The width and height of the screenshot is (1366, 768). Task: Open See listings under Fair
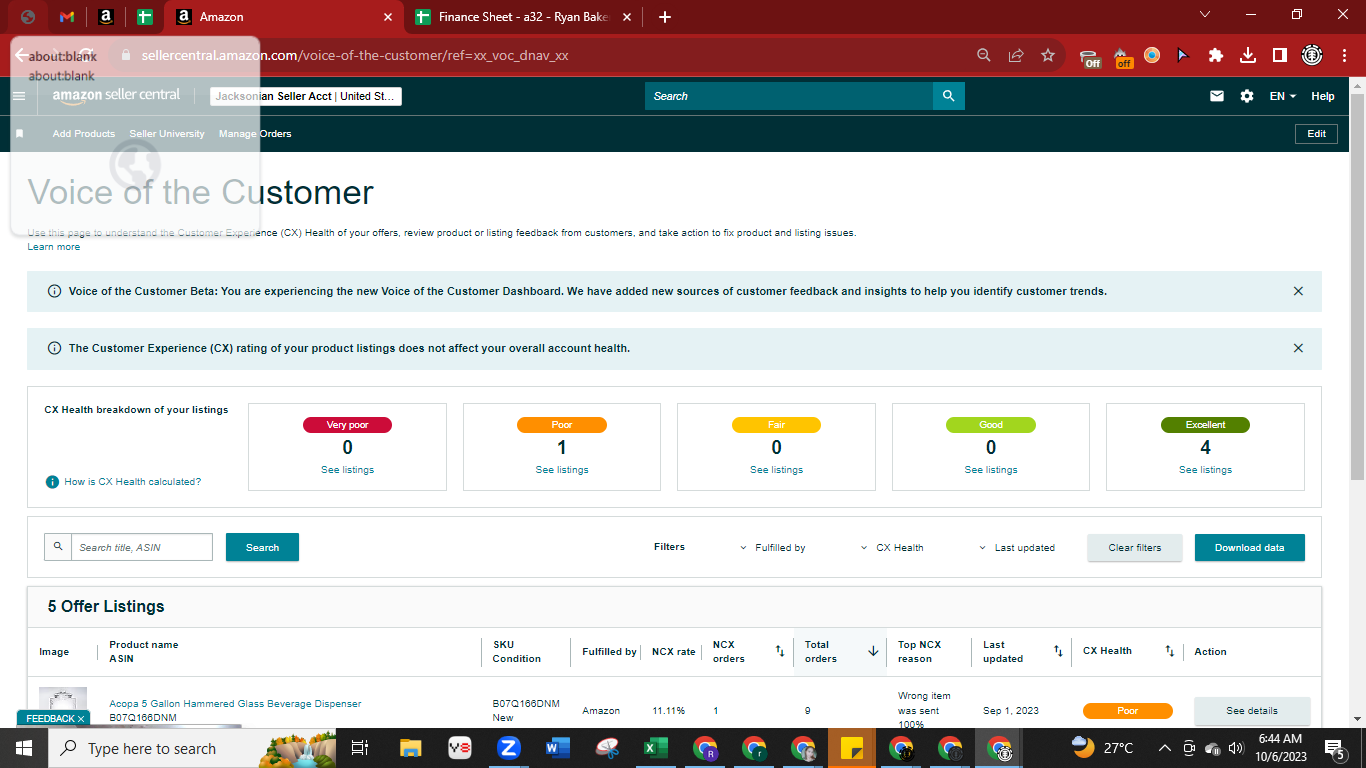[x=776, y=470]
